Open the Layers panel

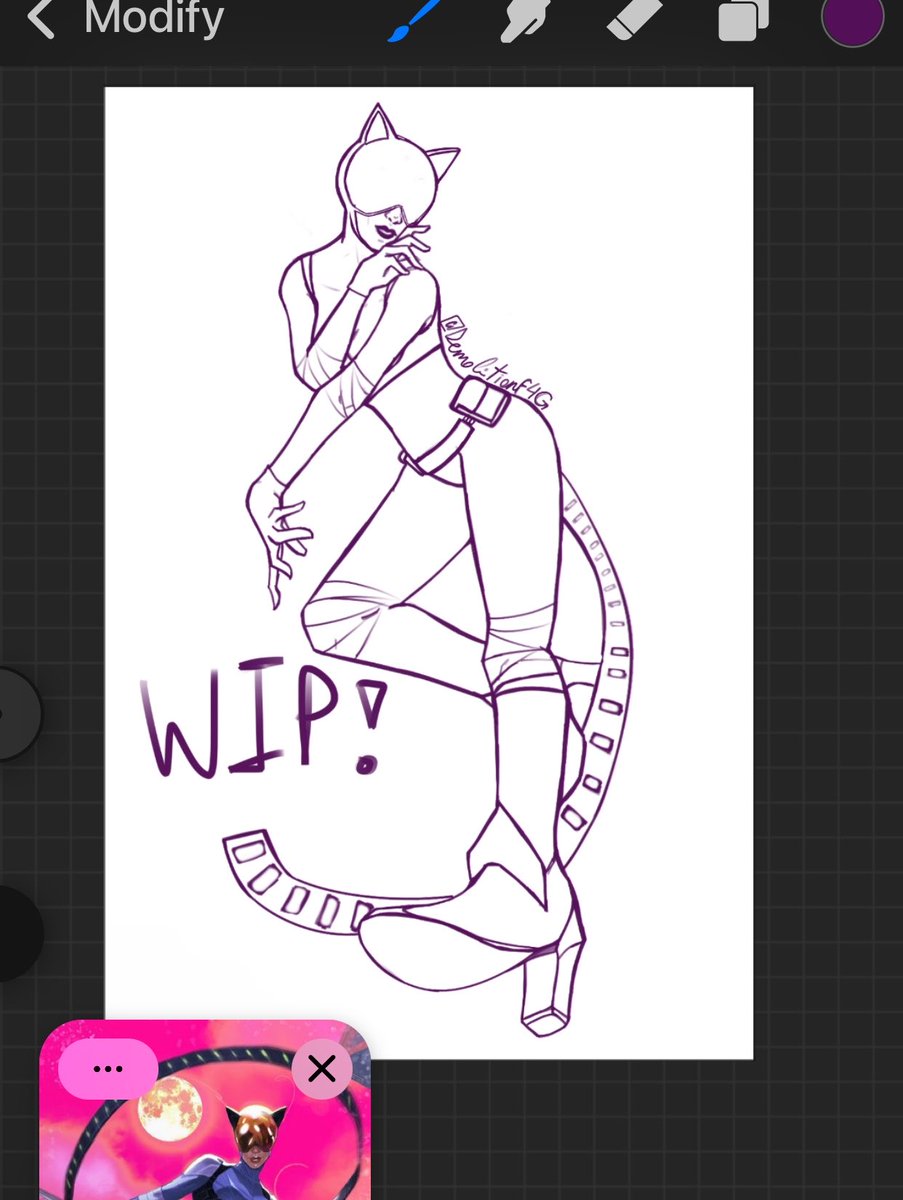click(744, 19)
